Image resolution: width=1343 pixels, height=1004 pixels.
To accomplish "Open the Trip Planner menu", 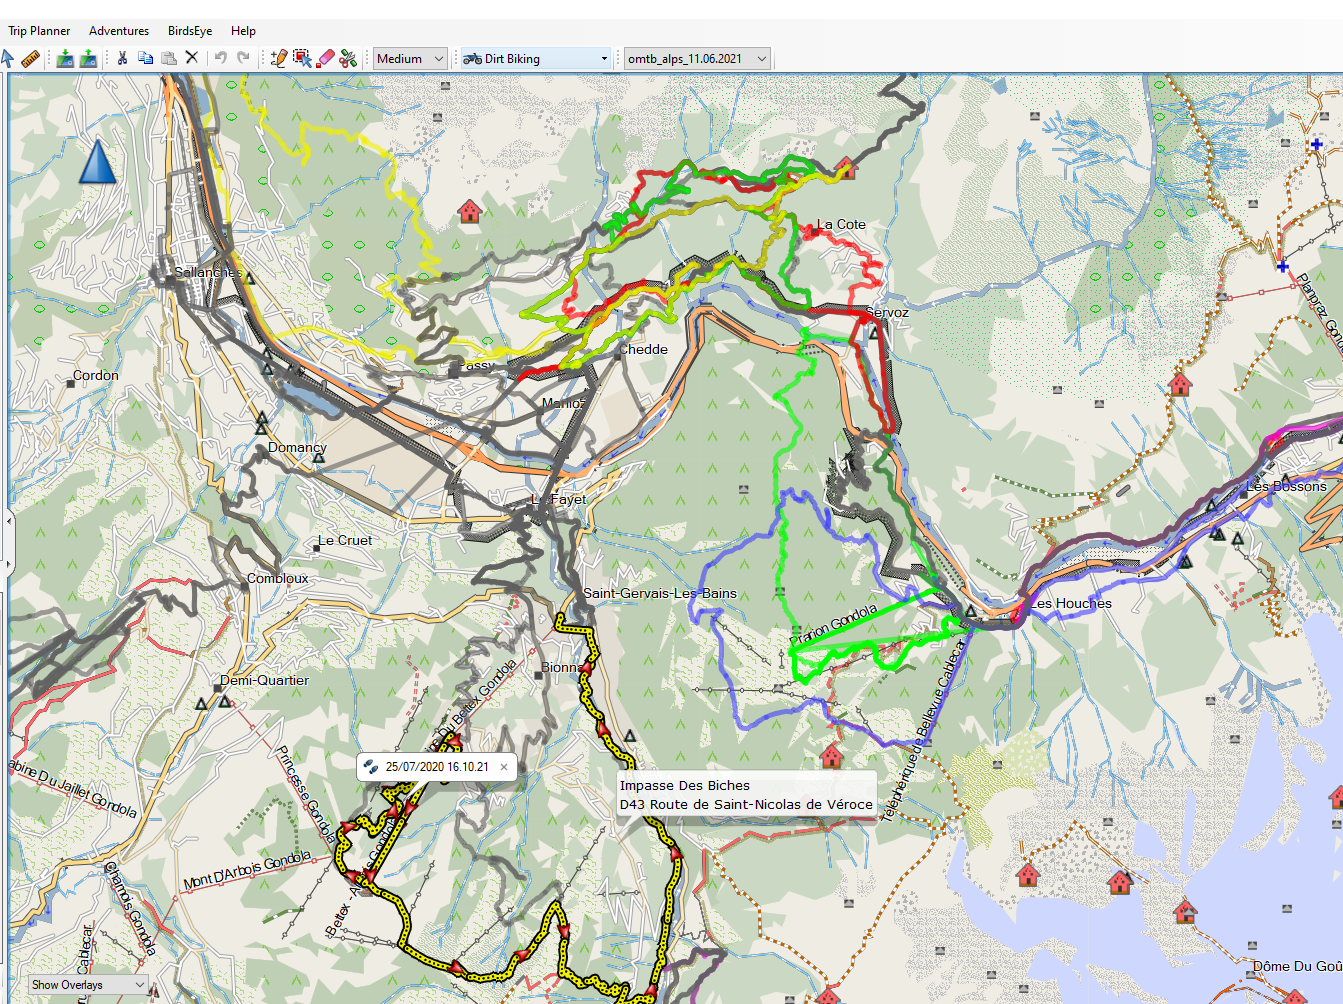I will click(x=39, y=31).
